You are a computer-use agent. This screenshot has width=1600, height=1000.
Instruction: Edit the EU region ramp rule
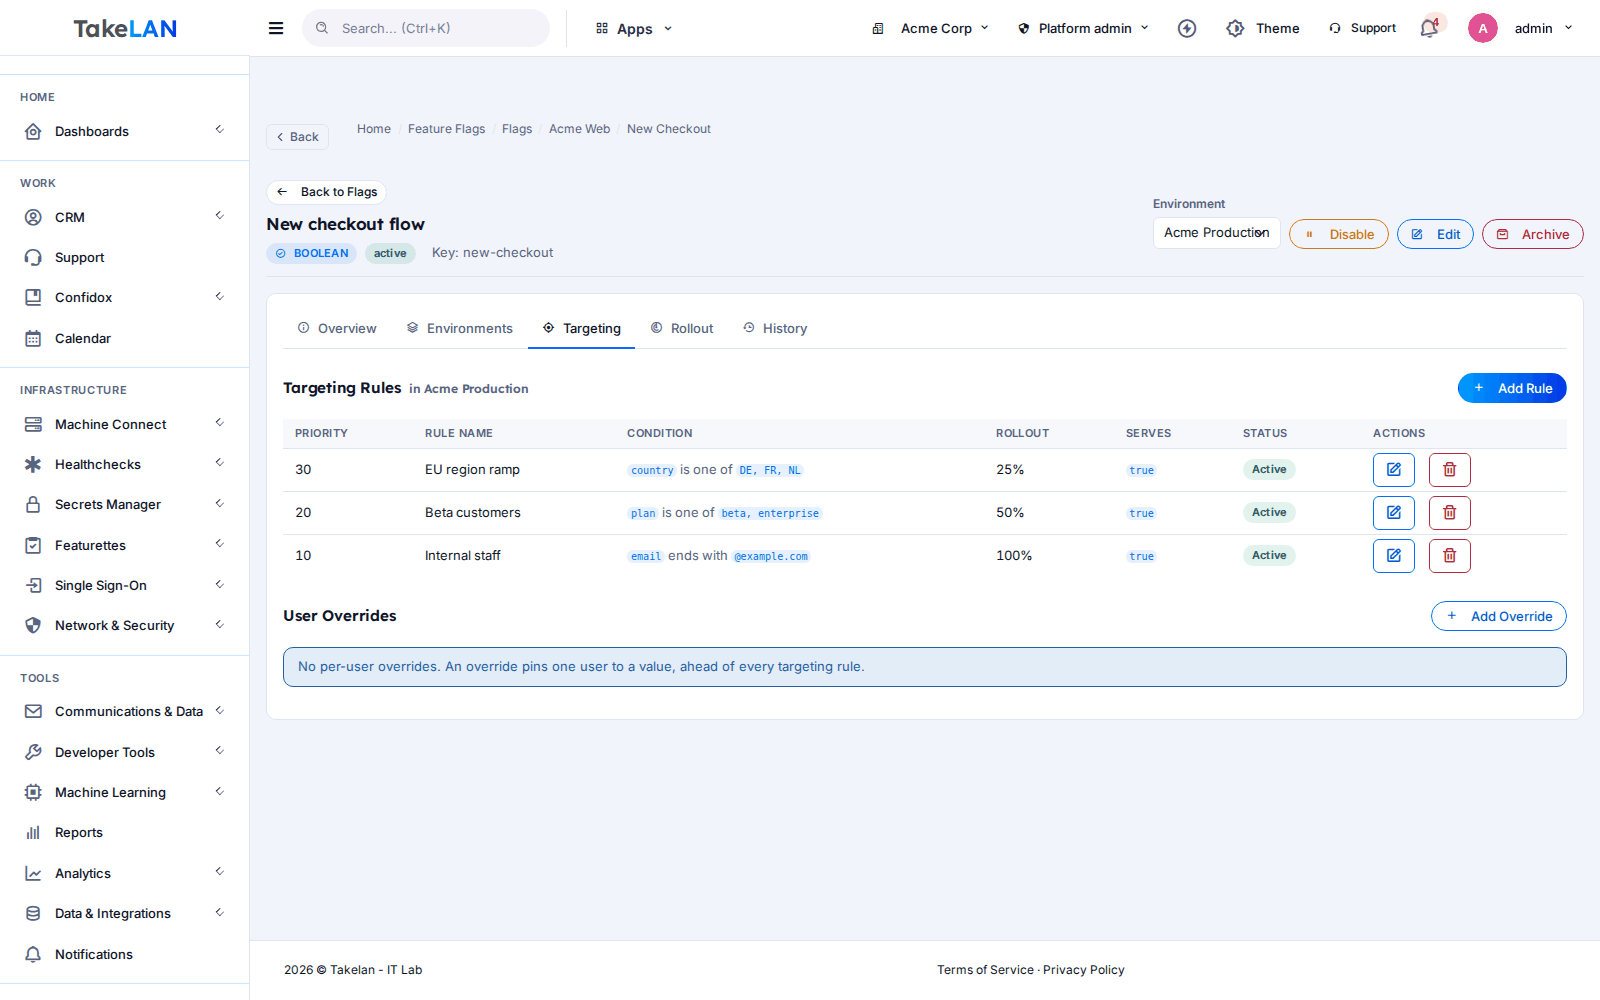(x=1394, y=470)
